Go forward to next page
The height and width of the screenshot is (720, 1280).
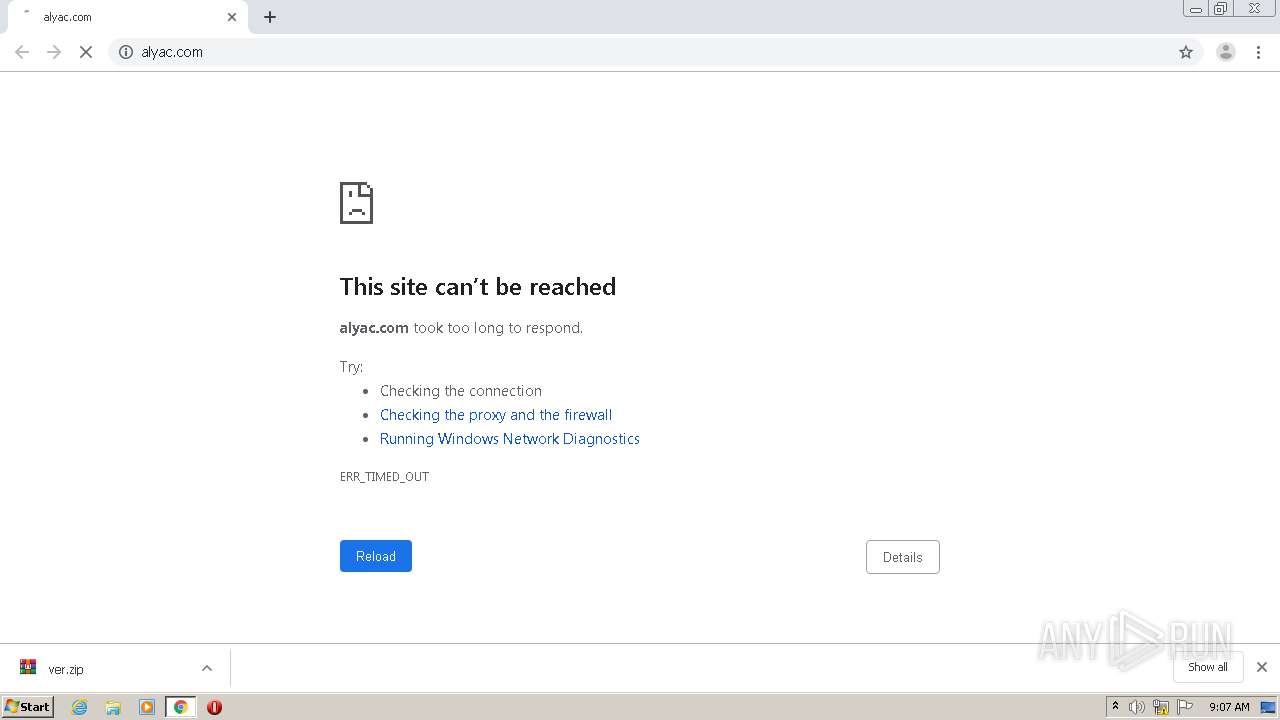click(54, 52)
